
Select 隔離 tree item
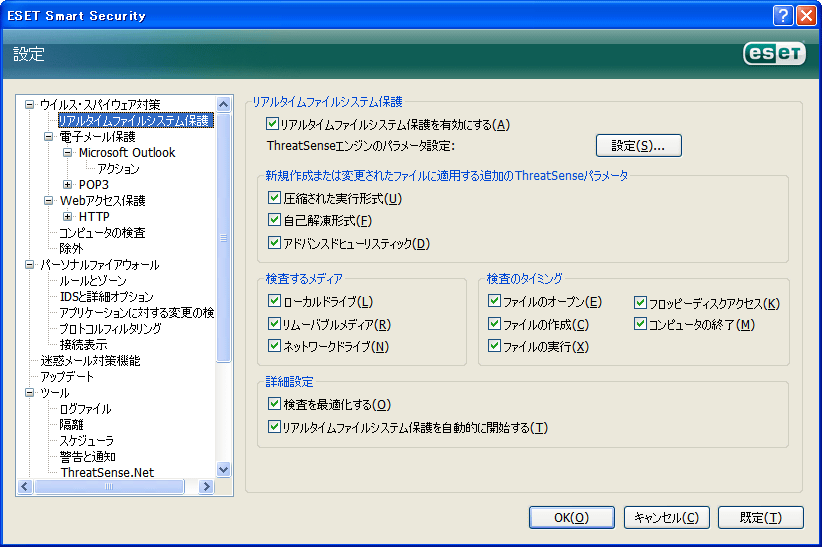pos(71,425)
